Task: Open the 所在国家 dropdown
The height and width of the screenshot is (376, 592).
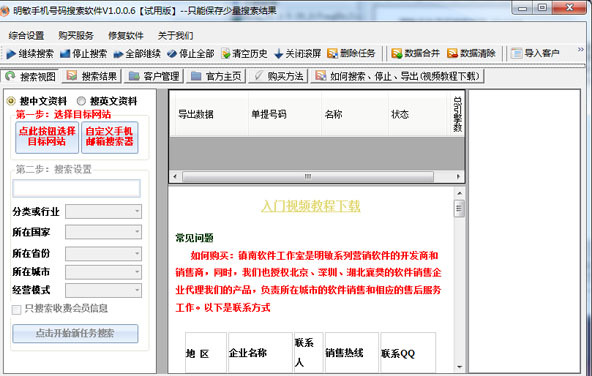Action: point(103,232)
